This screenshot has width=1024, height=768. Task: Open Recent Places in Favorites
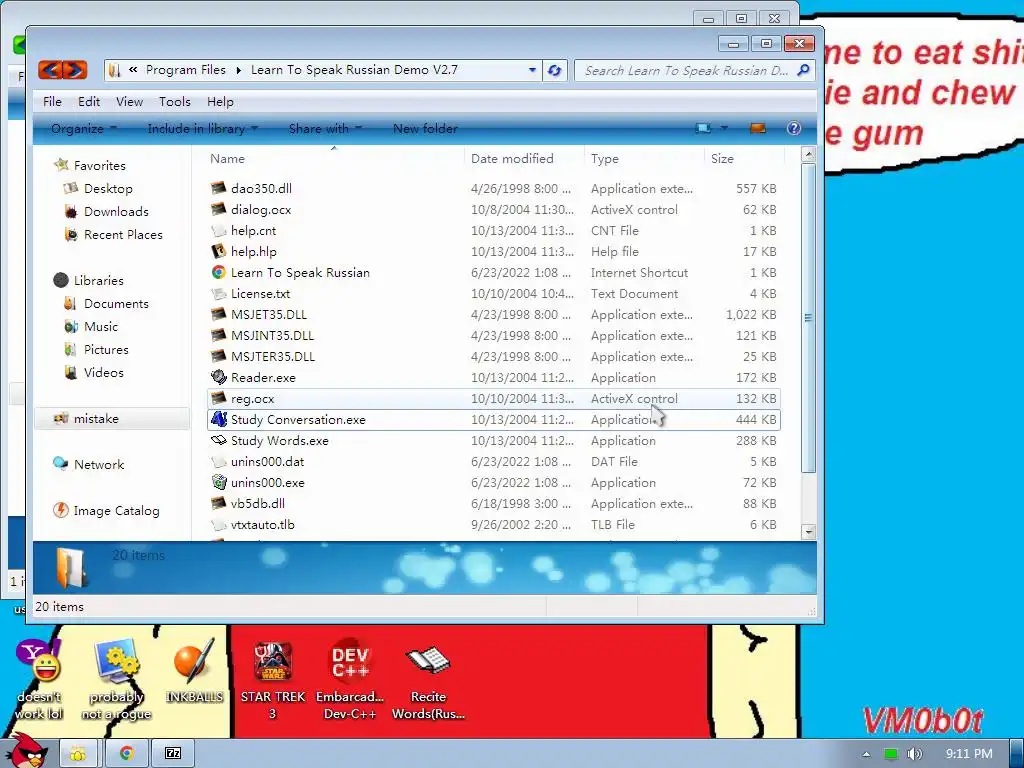coord(123,234)
